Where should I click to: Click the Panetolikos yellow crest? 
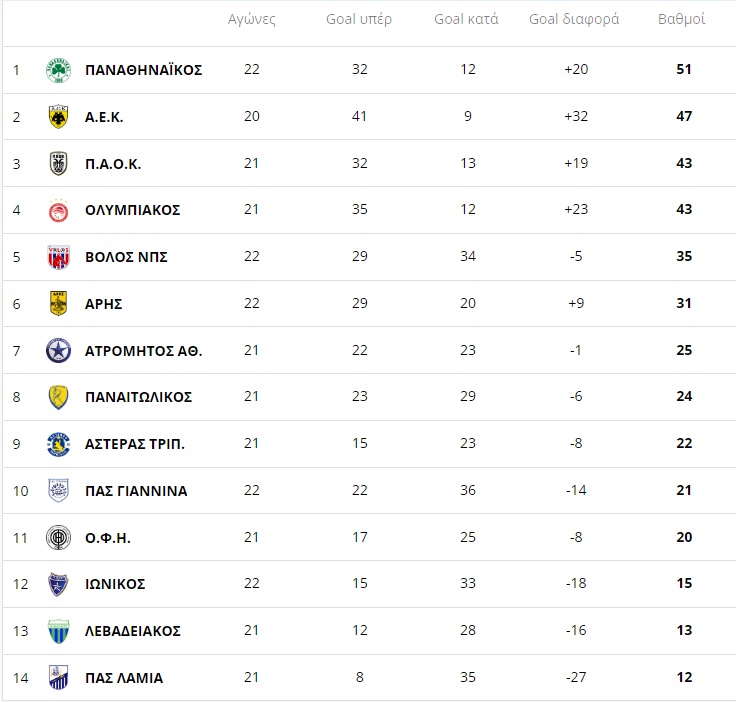59,397
